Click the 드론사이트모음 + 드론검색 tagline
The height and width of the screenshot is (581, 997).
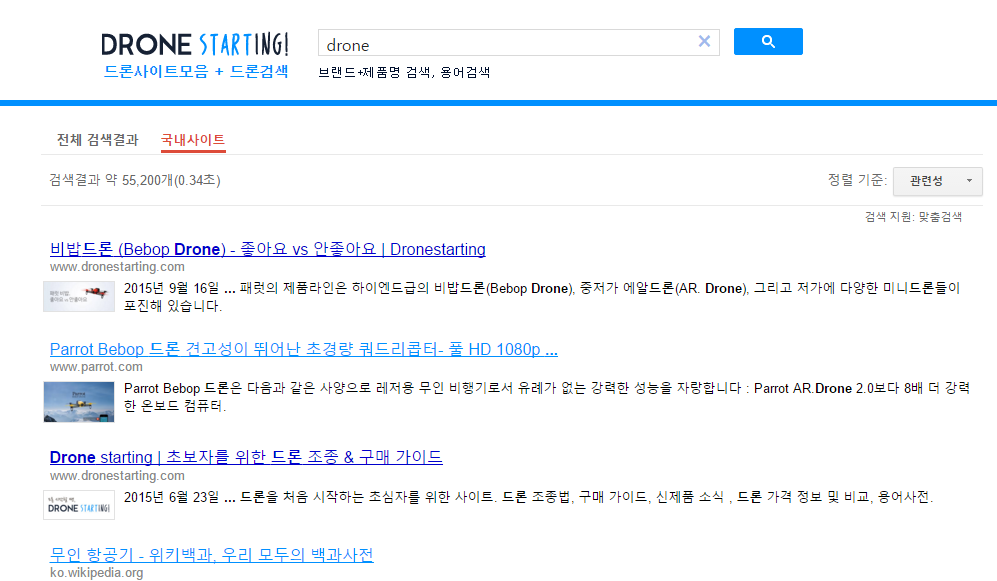coord(196,72)
